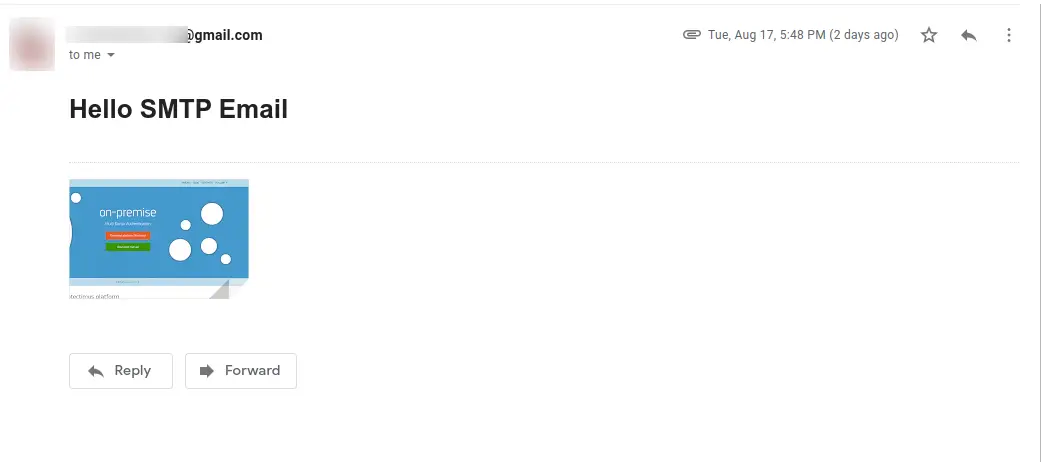Click the "Hello SMTP Email" heading text

(x=178, y=109)
